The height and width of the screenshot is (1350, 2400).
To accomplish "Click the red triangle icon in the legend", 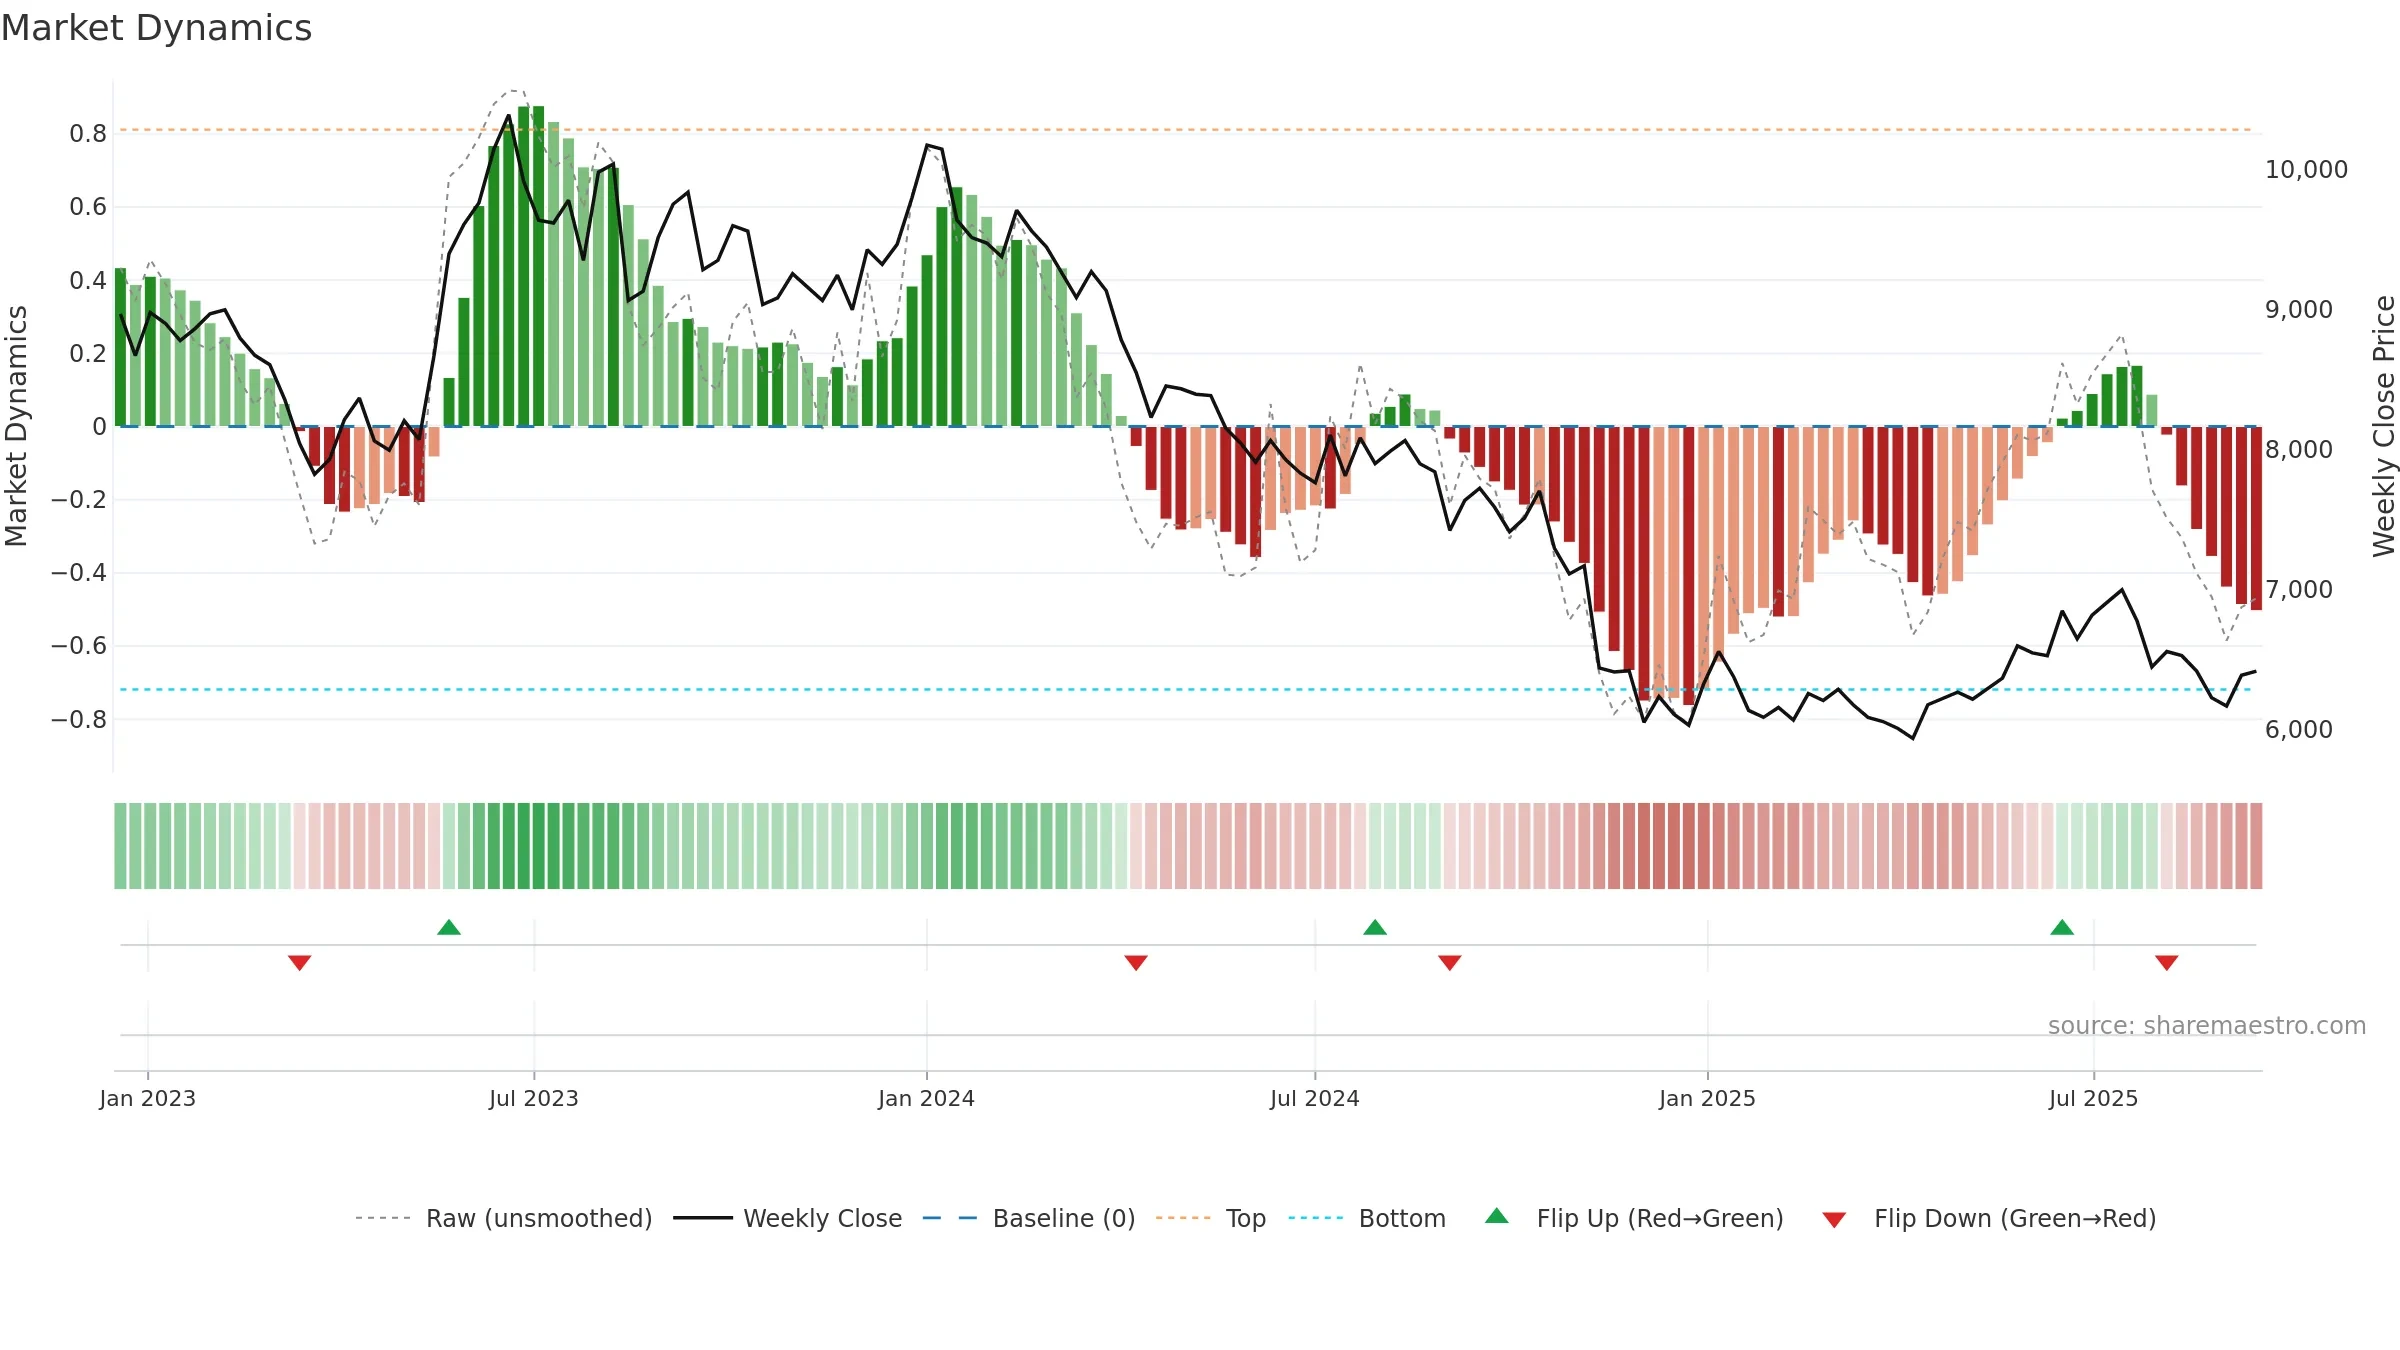I will [x=1834, y=1220].
